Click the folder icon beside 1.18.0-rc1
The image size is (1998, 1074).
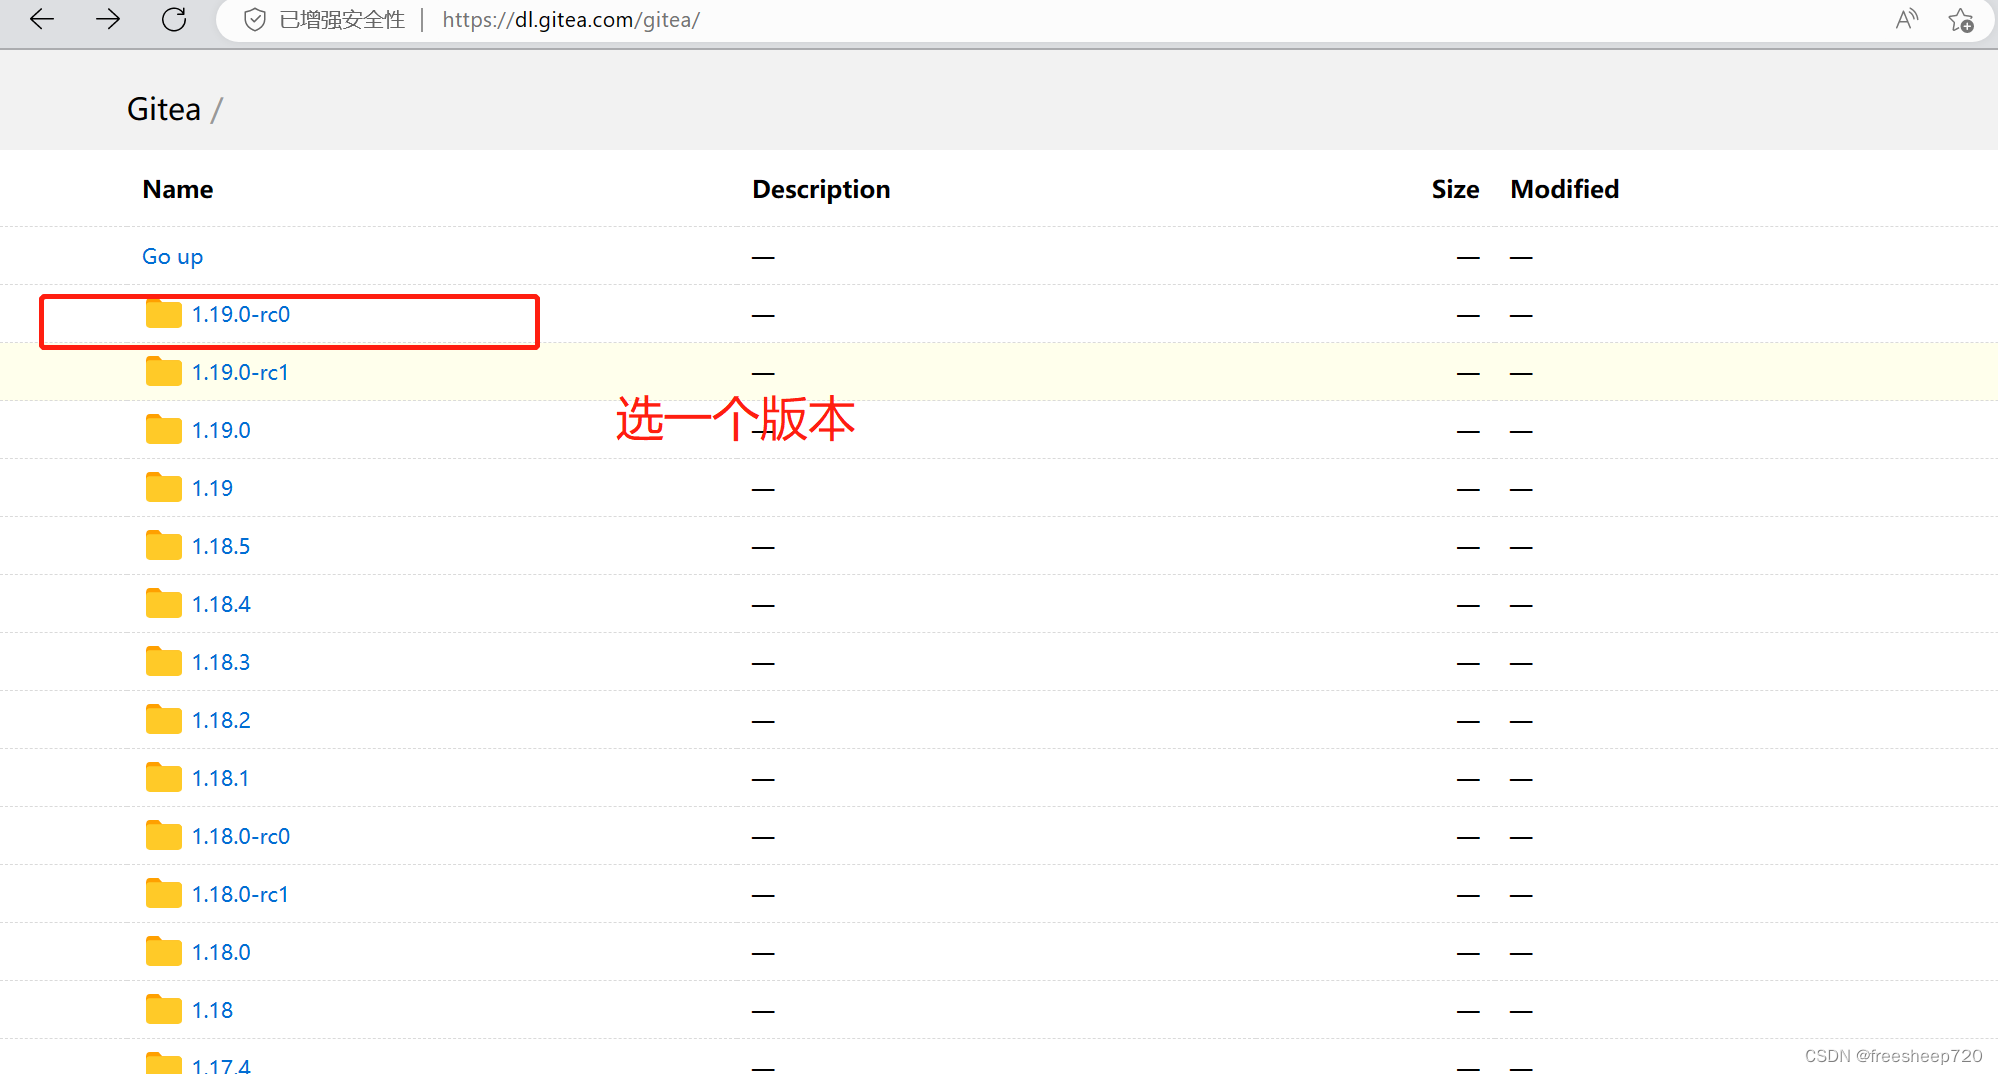163,894
